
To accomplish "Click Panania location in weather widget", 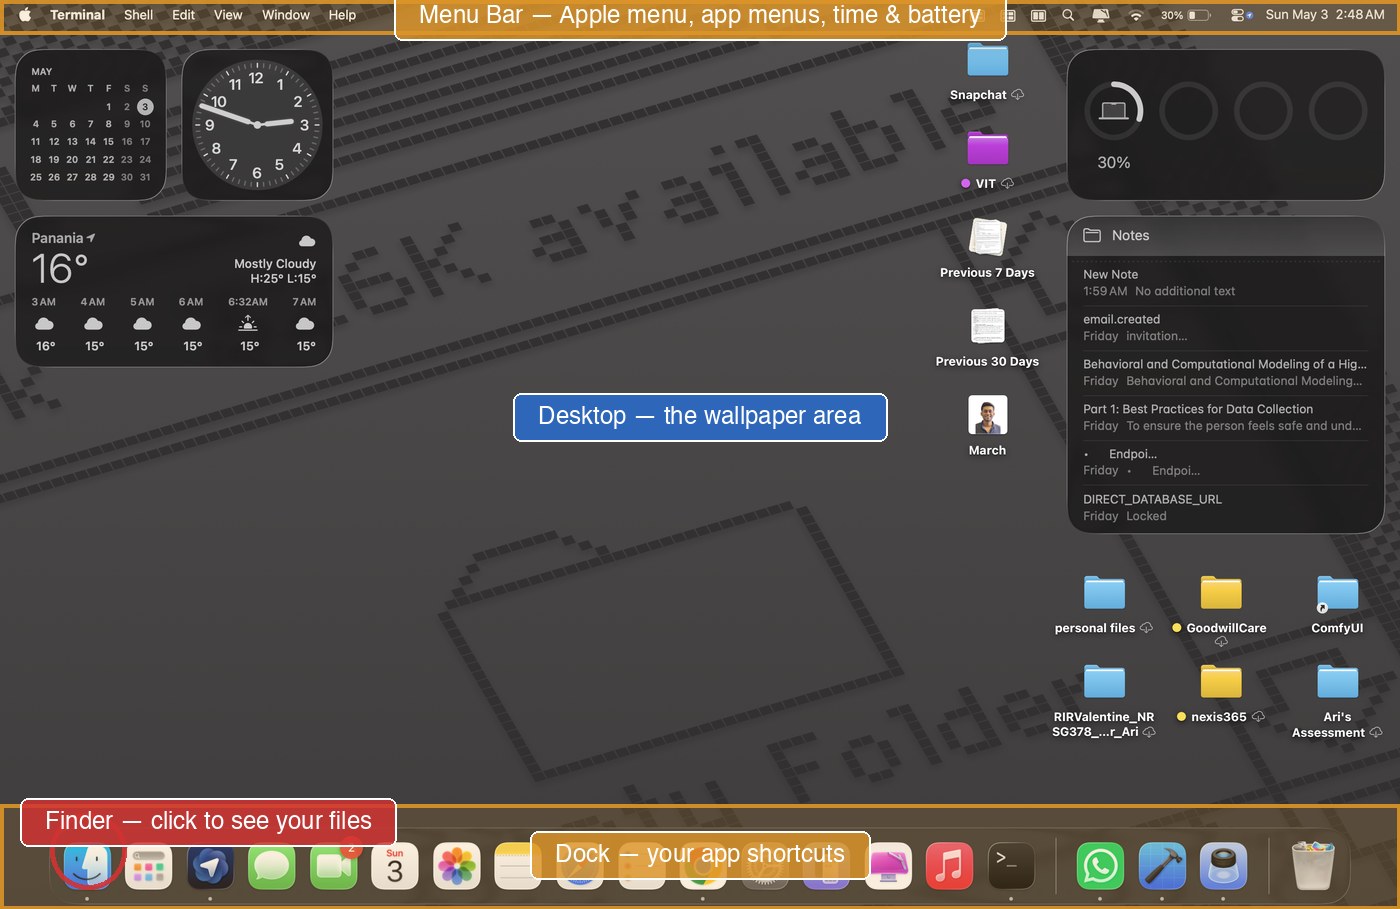I will (63, 238).
